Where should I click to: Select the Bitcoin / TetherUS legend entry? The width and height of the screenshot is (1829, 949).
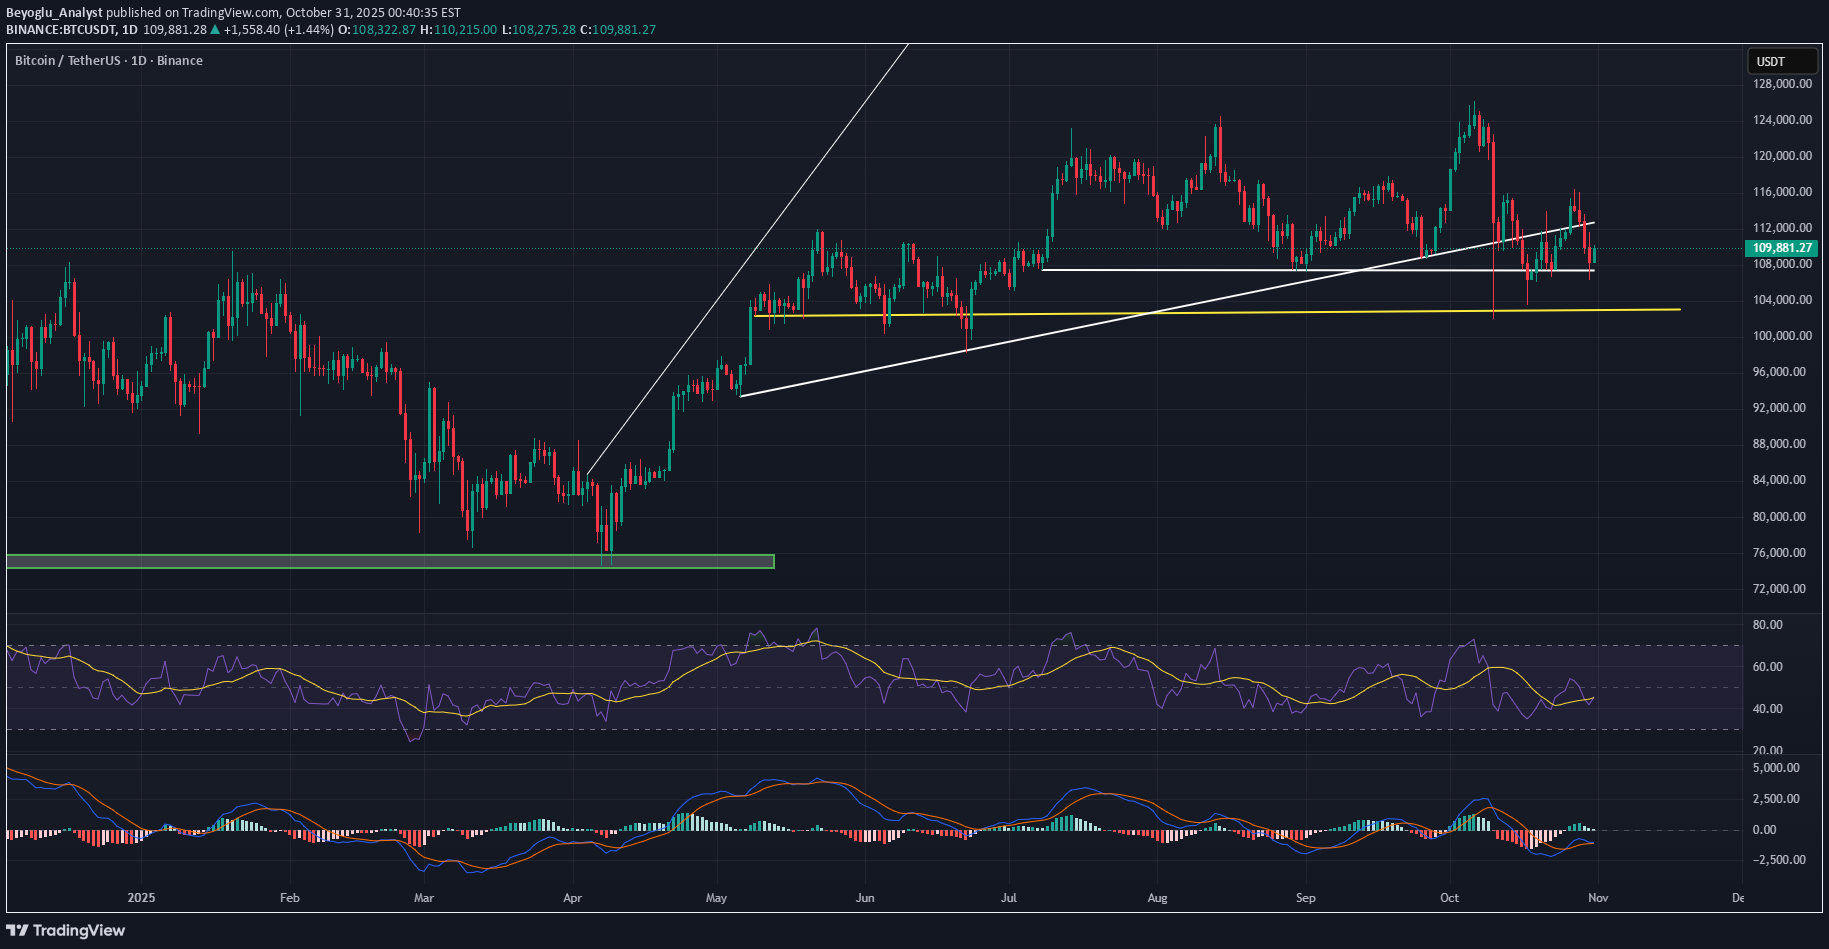pos(67,60)
